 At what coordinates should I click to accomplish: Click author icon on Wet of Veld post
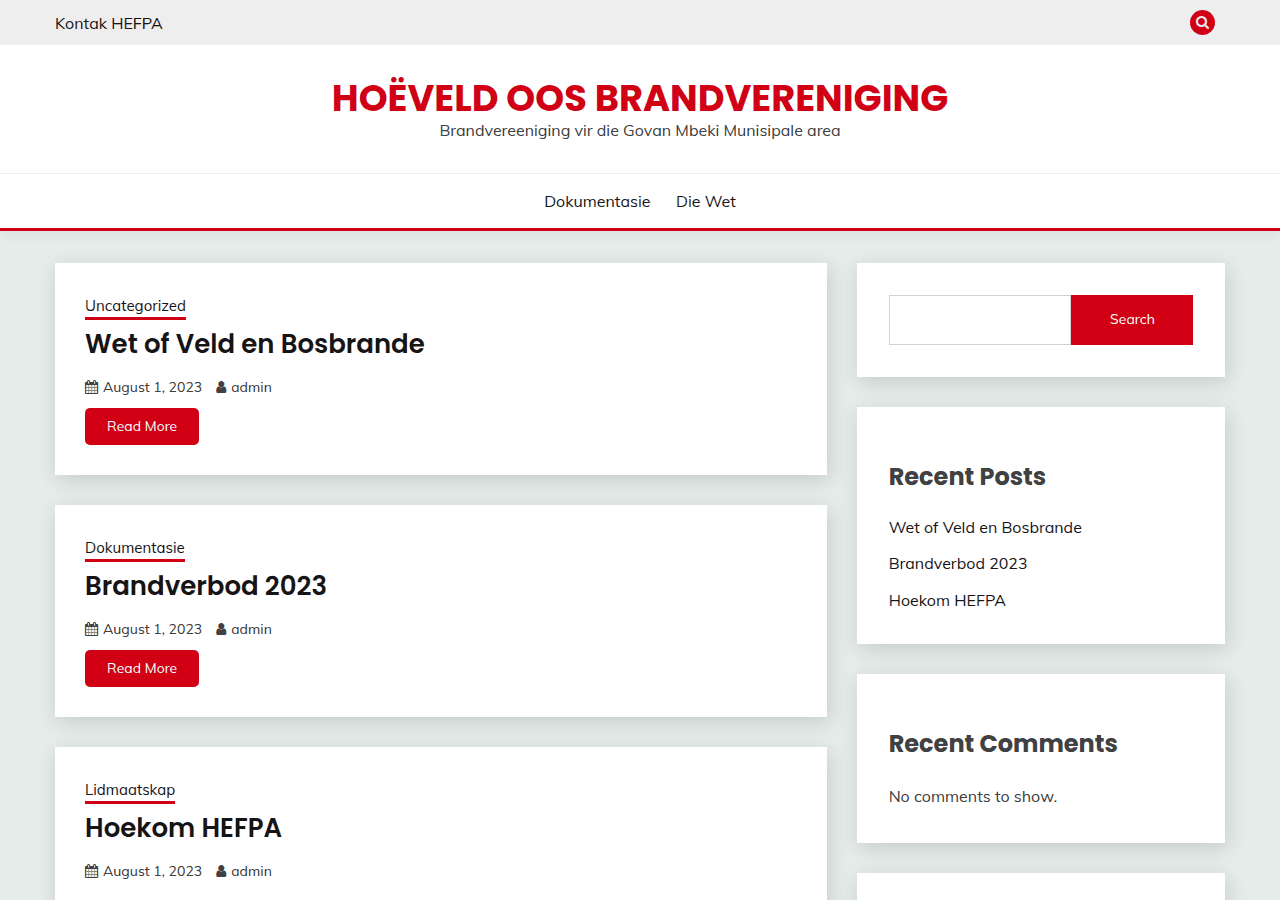221,387
